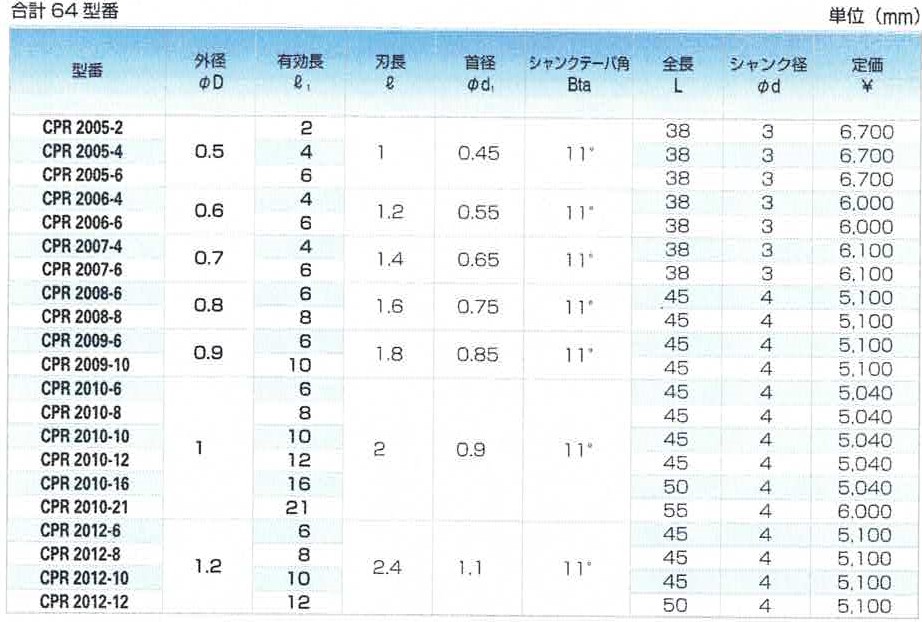Select the シャンク径 φd column header
Viewport: 922px width, 622px height.
[x=766, y=73]
